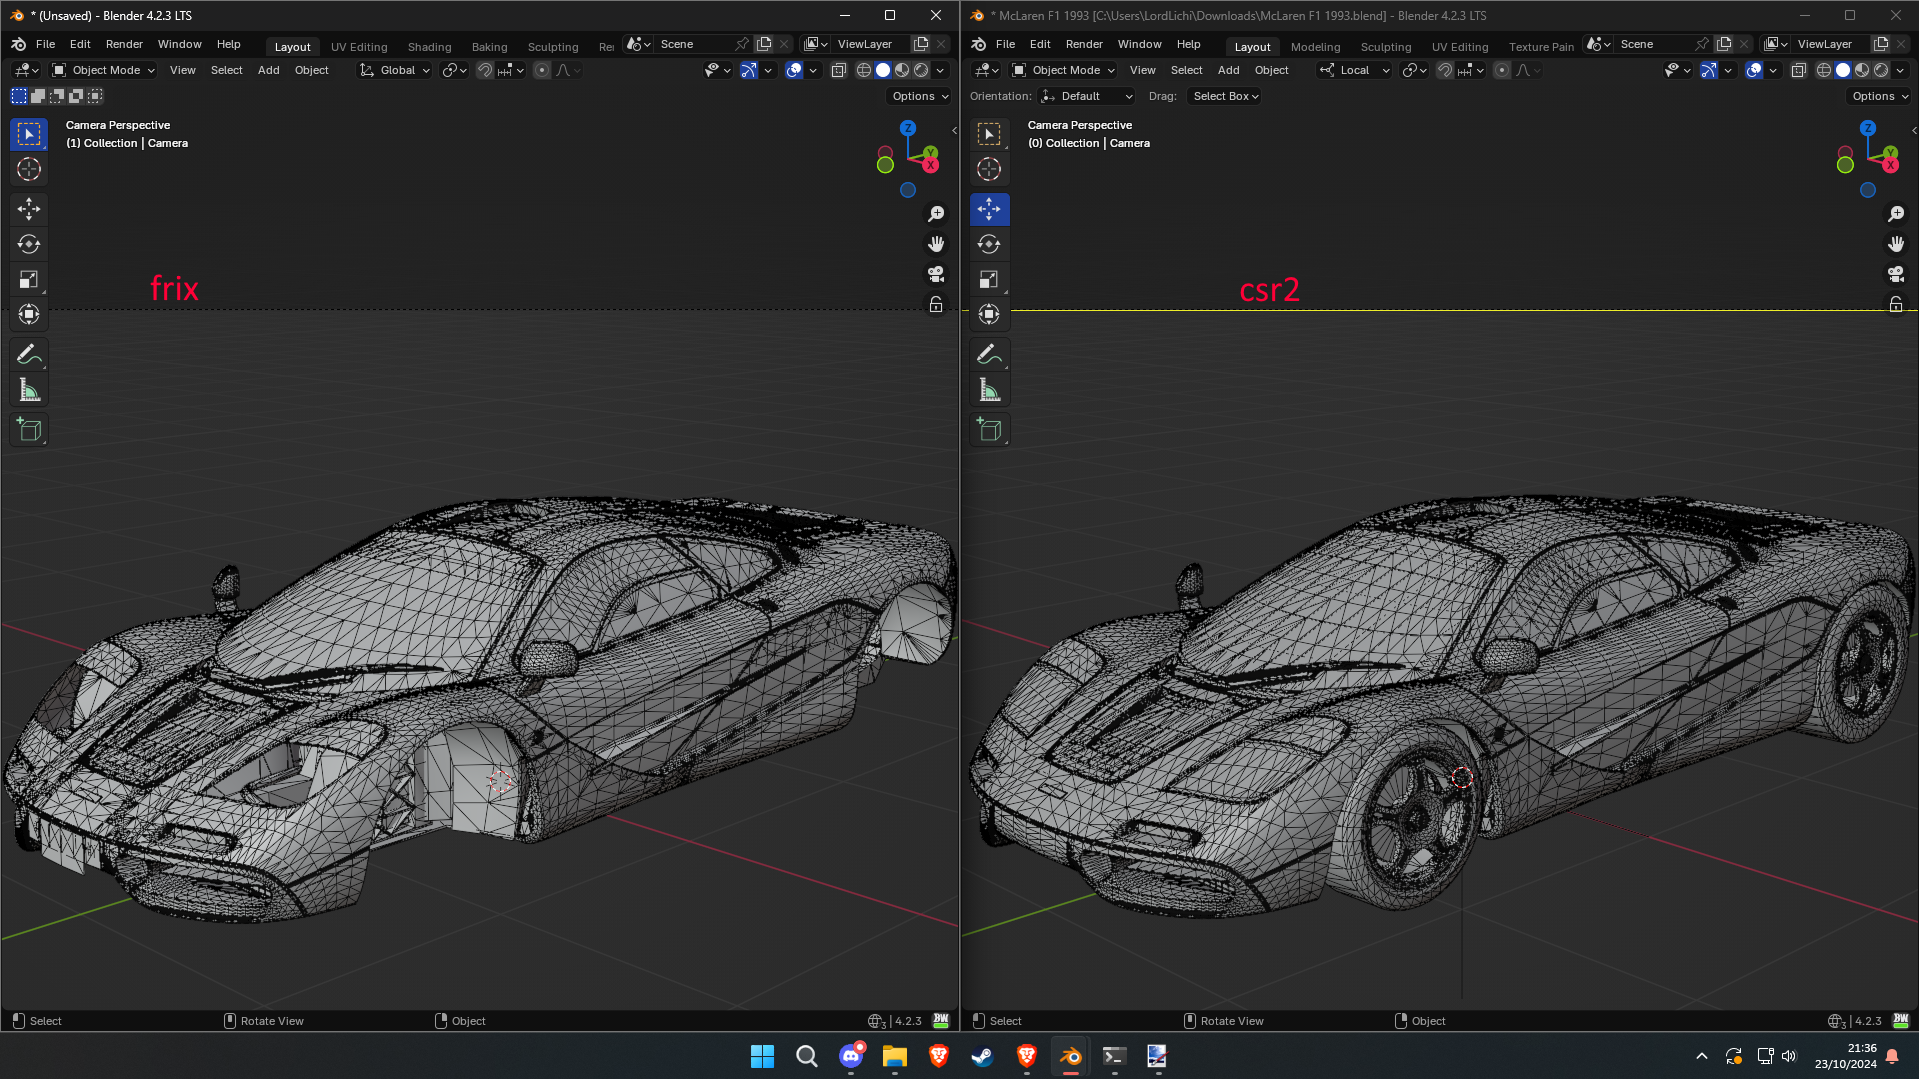Click zoom magnifier icon in right viewport
The width and height of the screenshot is (1919, 1079).
click(x=1895, y=214)
